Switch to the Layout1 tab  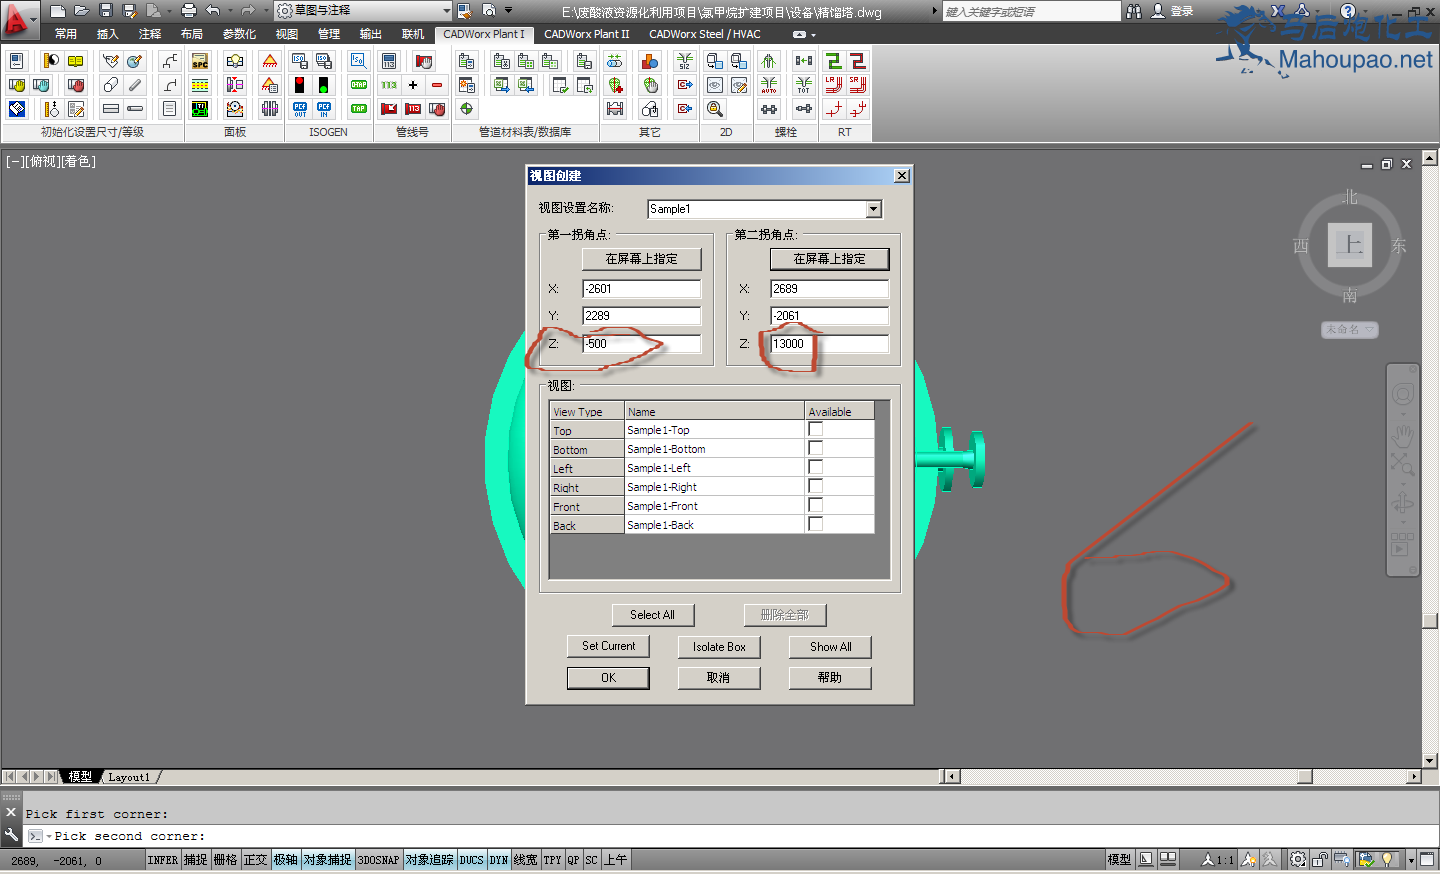click(129, 777)
